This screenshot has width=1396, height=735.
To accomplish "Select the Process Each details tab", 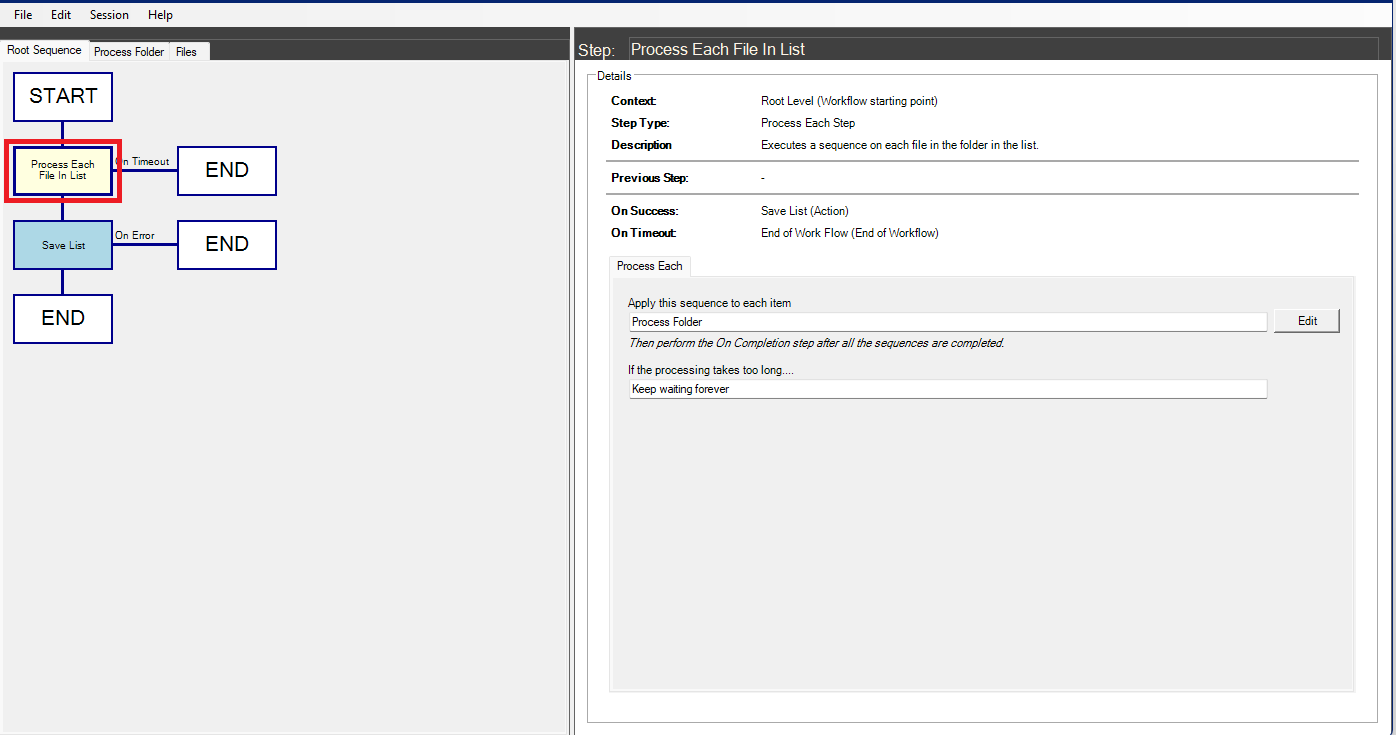I will click(x=649, y=266).
